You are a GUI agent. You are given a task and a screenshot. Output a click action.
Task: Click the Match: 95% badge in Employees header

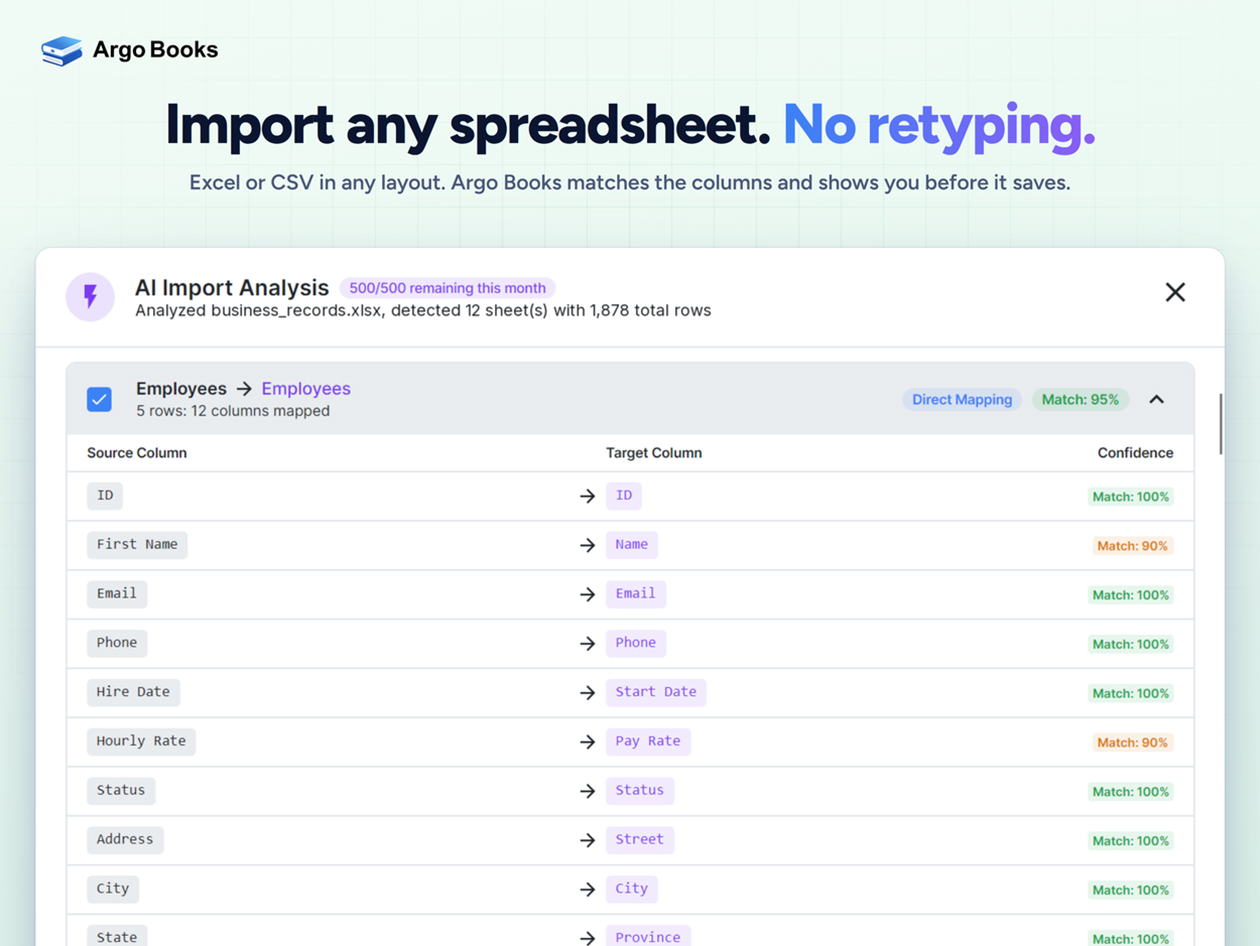(1080, 399)
